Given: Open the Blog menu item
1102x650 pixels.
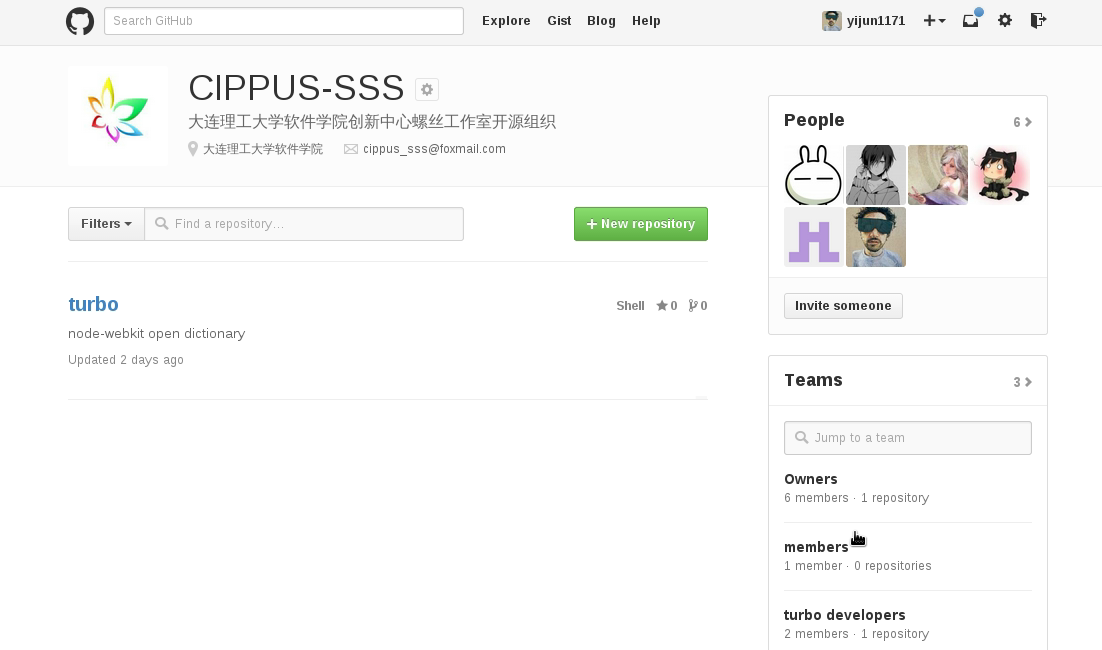Looking at the screenshot, I should [602, 21].
